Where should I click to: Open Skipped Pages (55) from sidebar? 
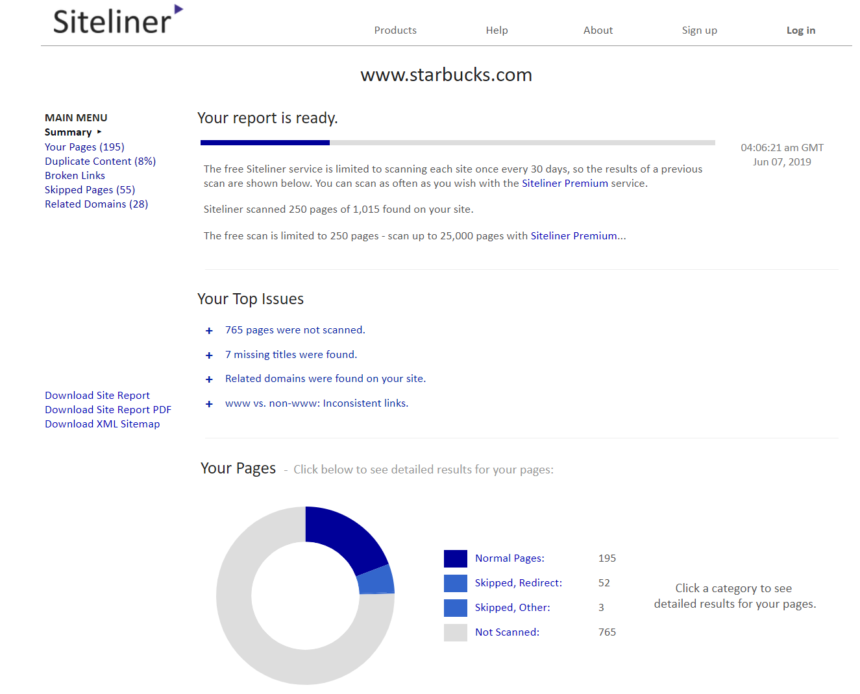tap(90, 189)
